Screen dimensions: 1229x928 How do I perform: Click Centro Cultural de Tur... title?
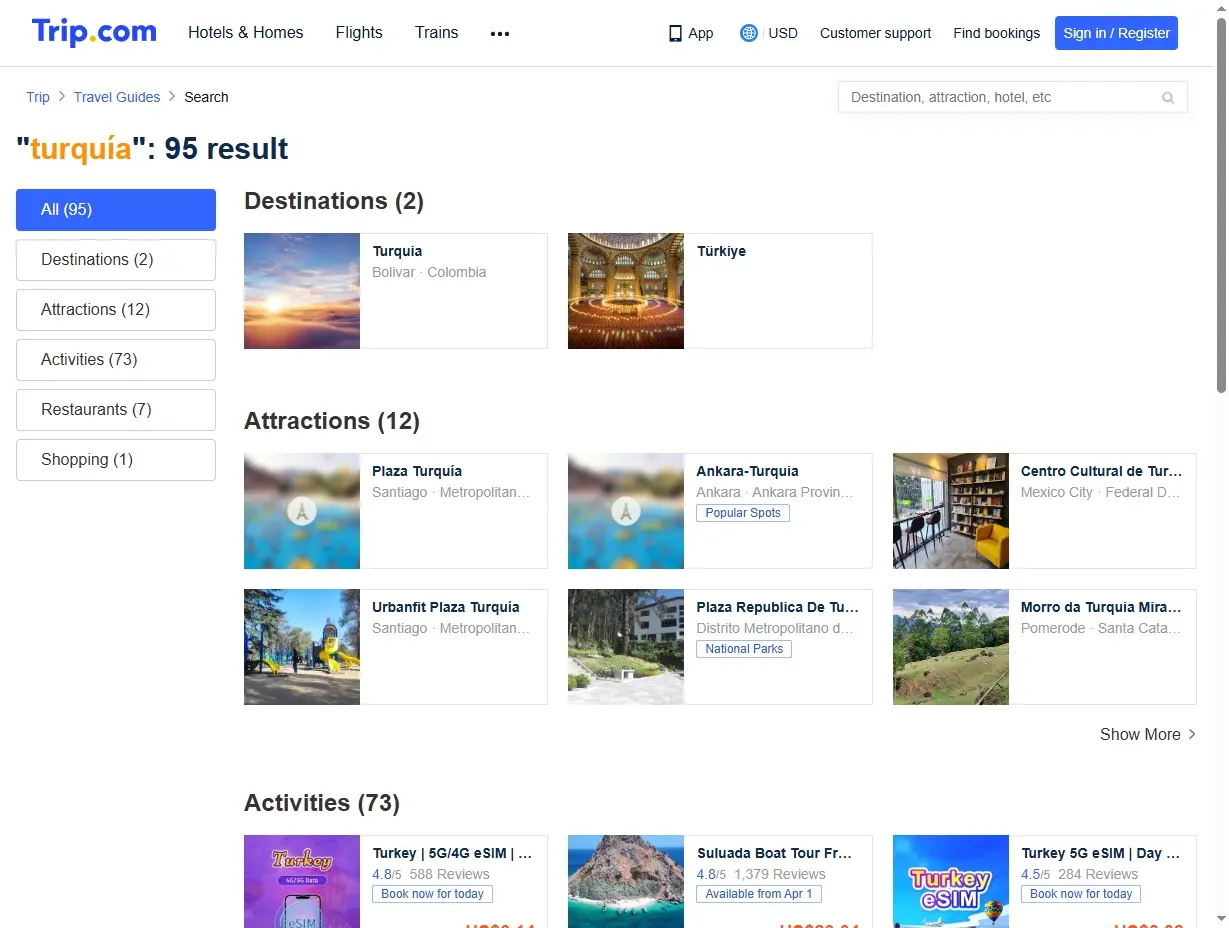(1101, 471)
